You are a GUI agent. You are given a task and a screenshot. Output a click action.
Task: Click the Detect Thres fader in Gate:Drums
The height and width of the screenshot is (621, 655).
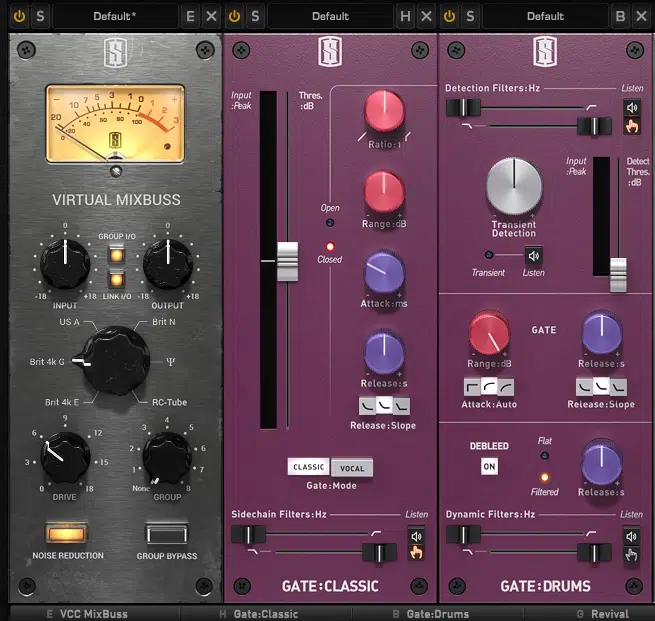(618, 274)
